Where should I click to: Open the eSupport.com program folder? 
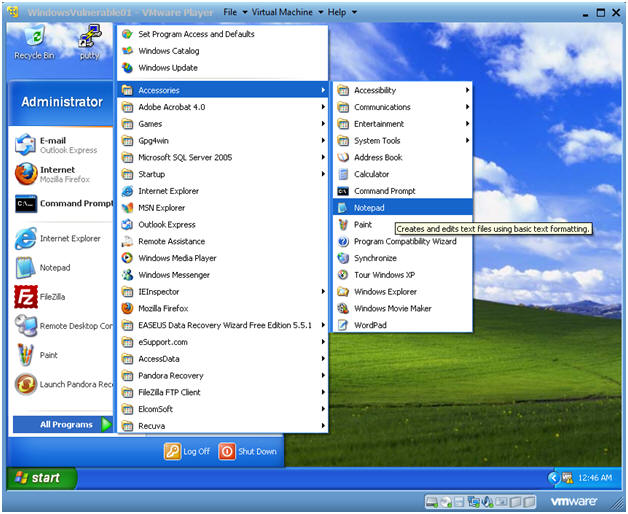(x=223, y=342)
